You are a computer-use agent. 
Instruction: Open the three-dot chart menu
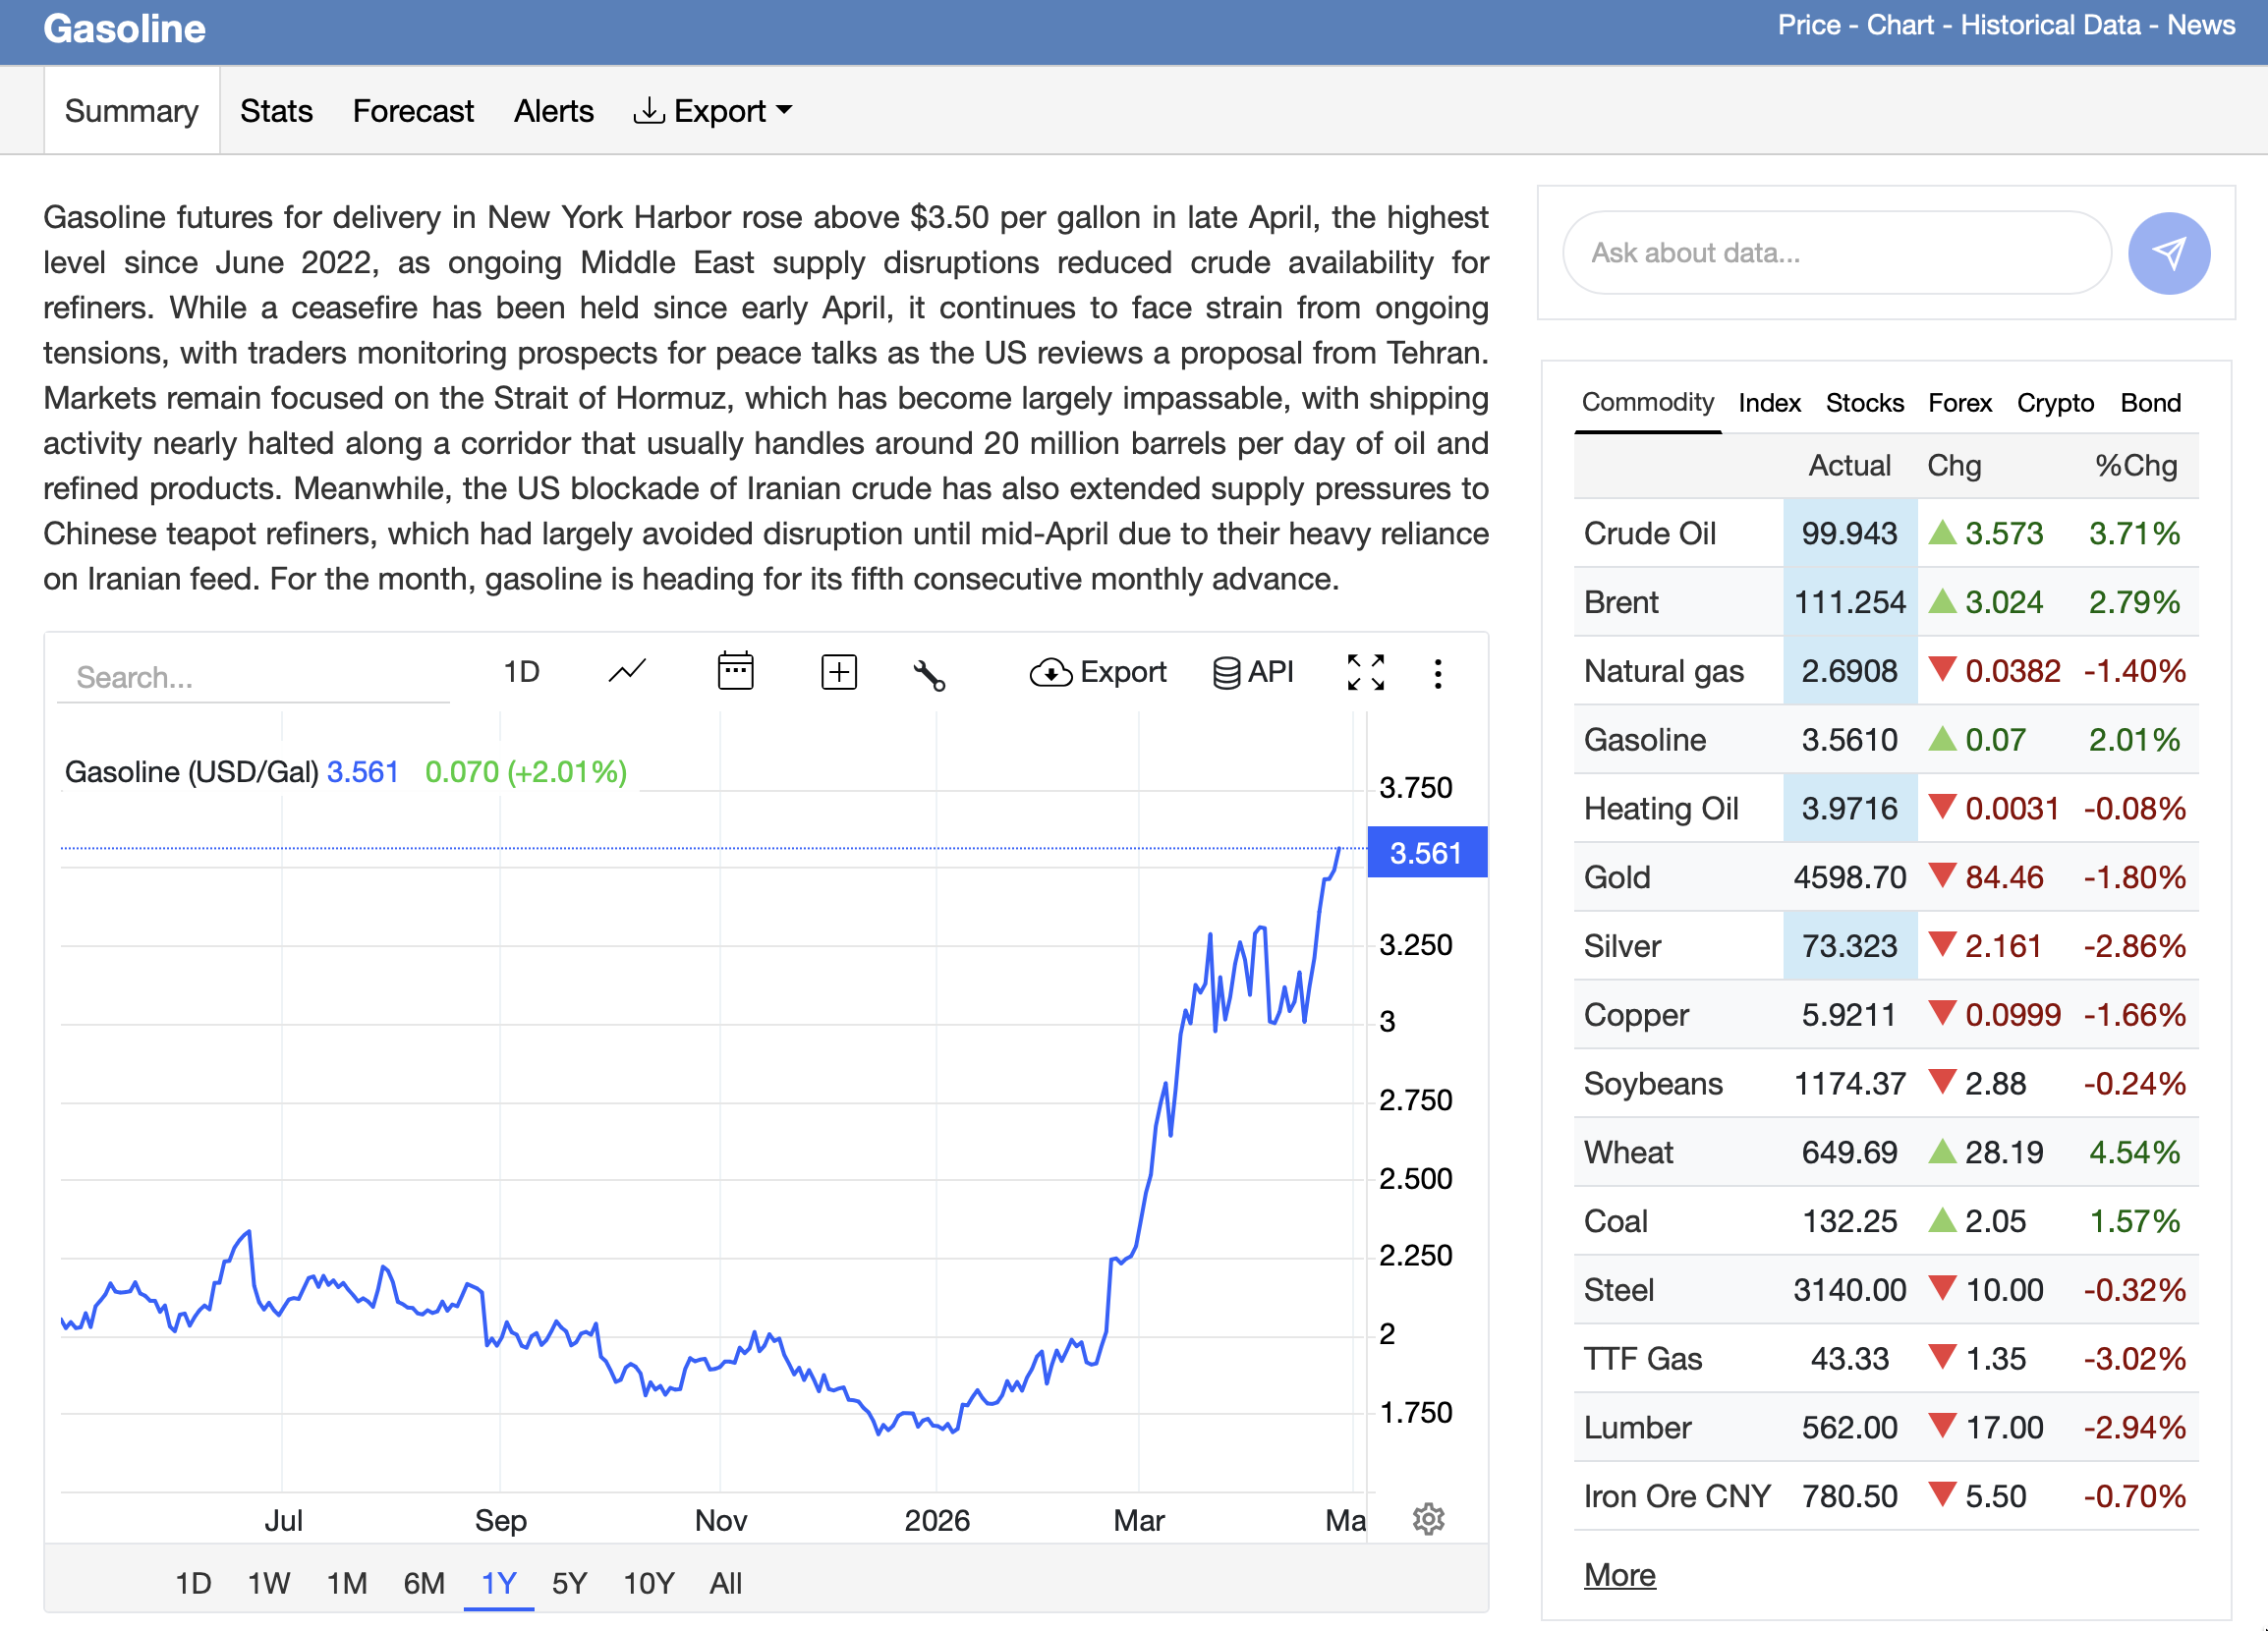point(1437,673)
